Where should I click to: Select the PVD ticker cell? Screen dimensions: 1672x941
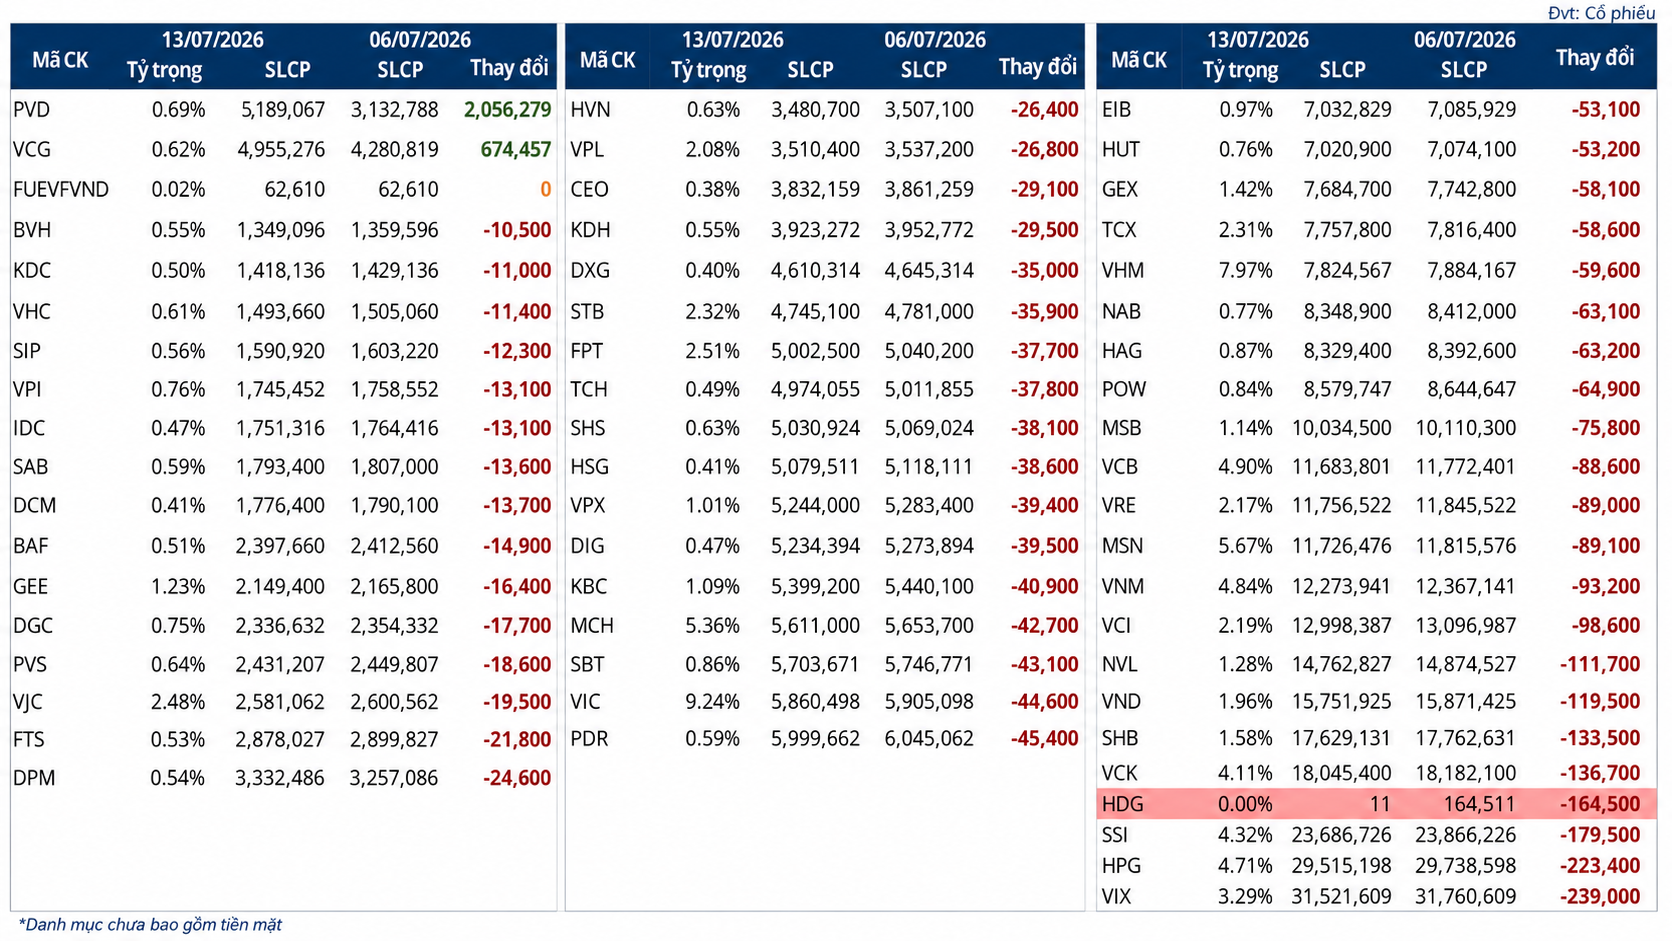point(32,110)
